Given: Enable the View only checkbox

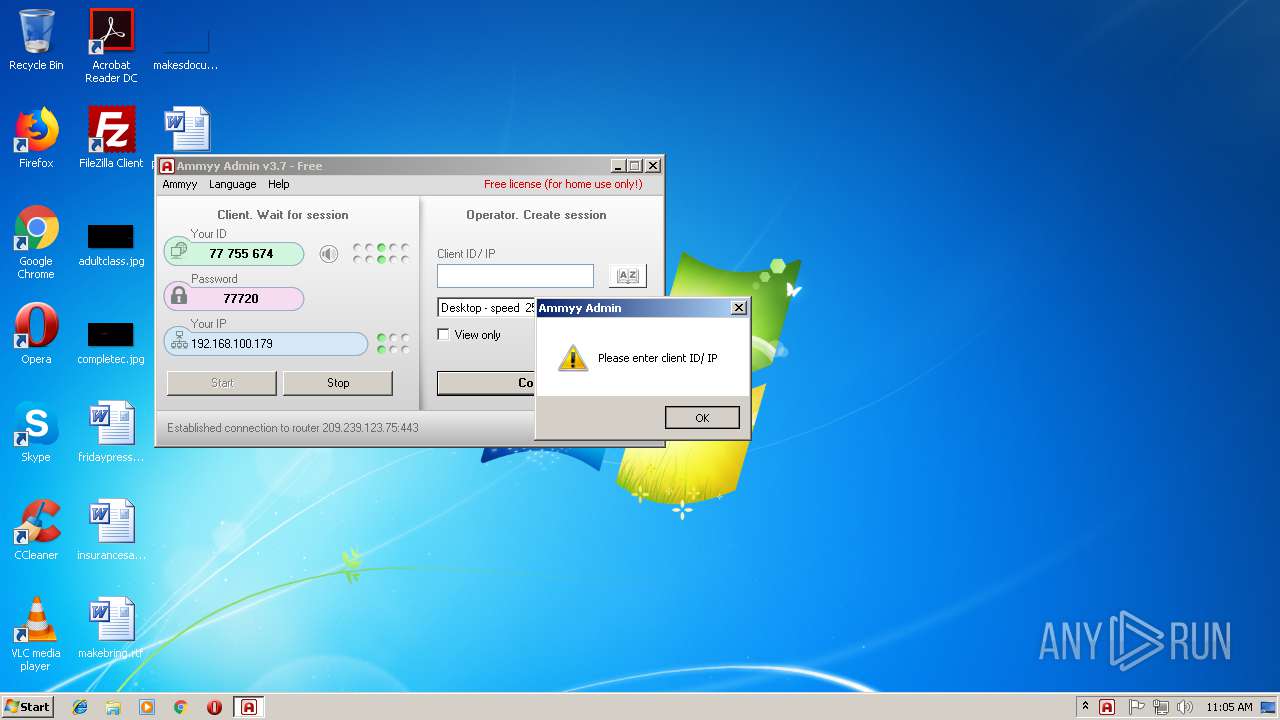Looking at the screenshot, I should tap(444, 335).
